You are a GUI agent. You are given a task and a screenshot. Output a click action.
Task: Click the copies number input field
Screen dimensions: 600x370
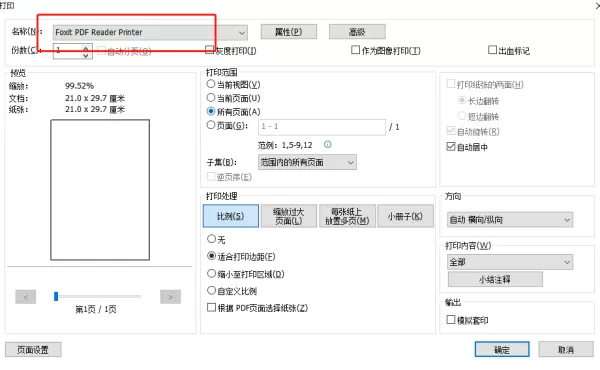pos(67,51)
